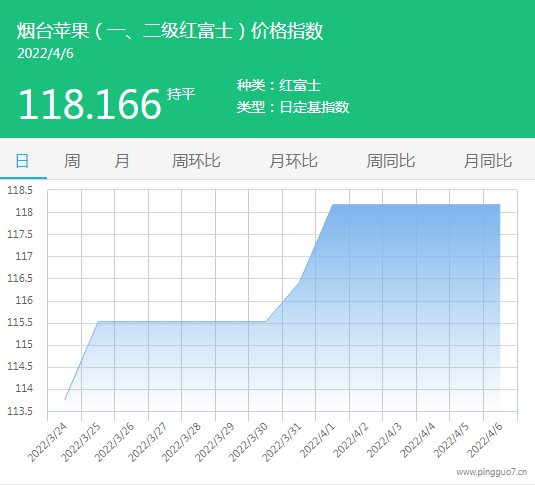
Task: Select the 日 daily tab
Action: (22, 161)
